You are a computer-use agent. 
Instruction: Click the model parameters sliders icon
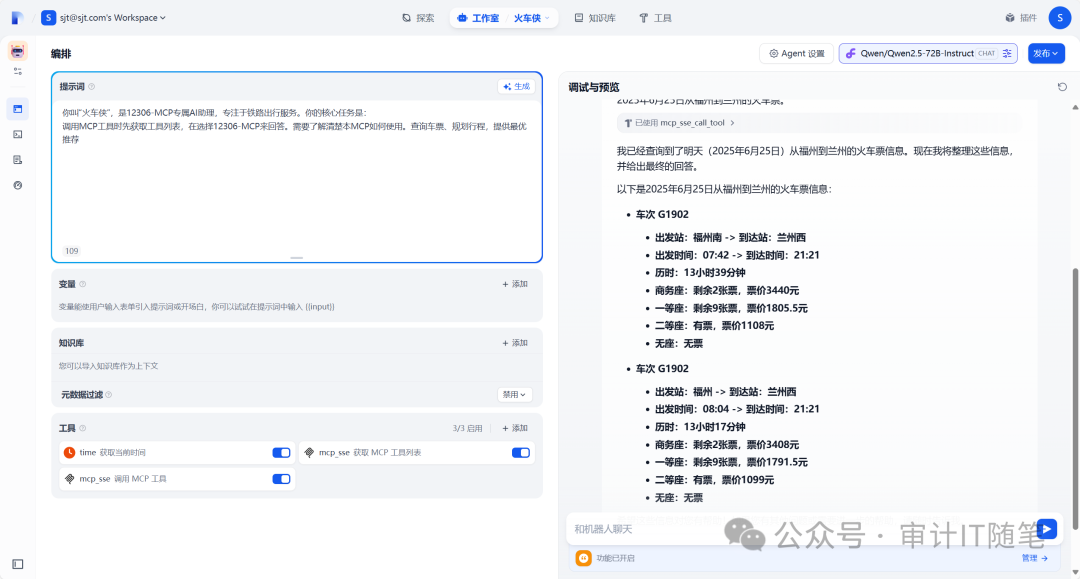(x=1007, y=53)
